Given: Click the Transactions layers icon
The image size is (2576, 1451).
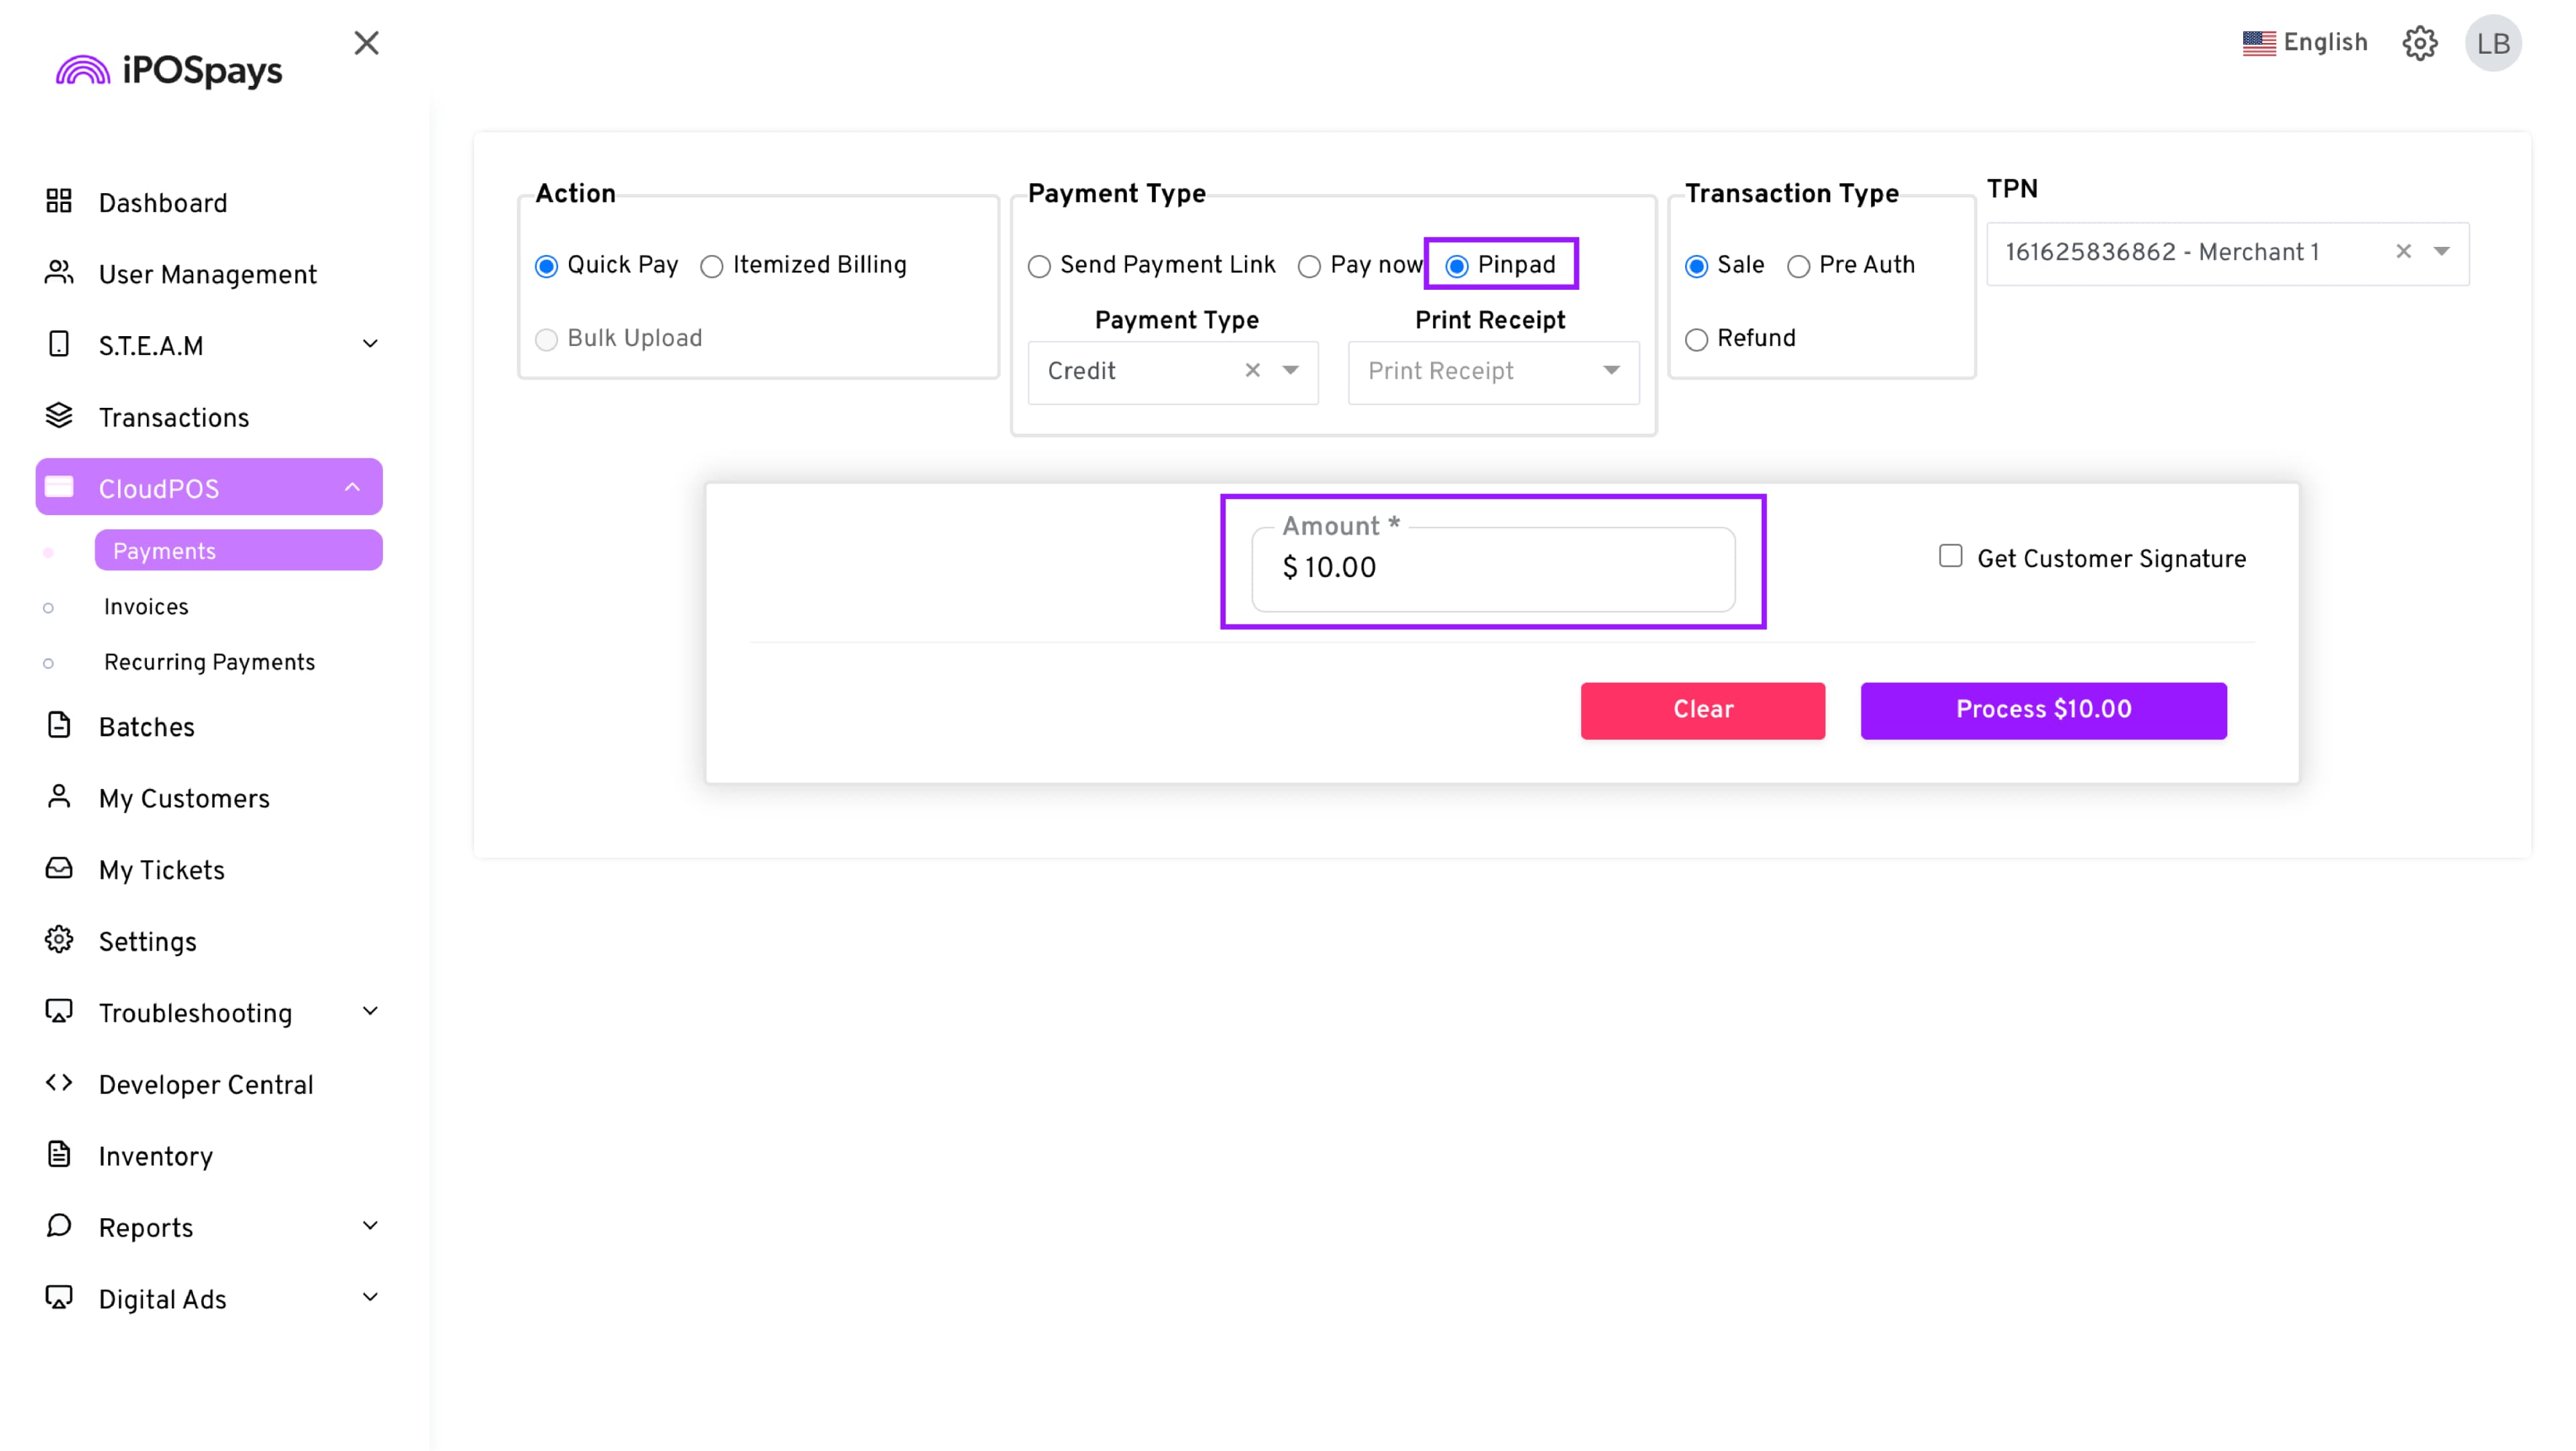Looking at the screenshot, I should click(59, 416).
